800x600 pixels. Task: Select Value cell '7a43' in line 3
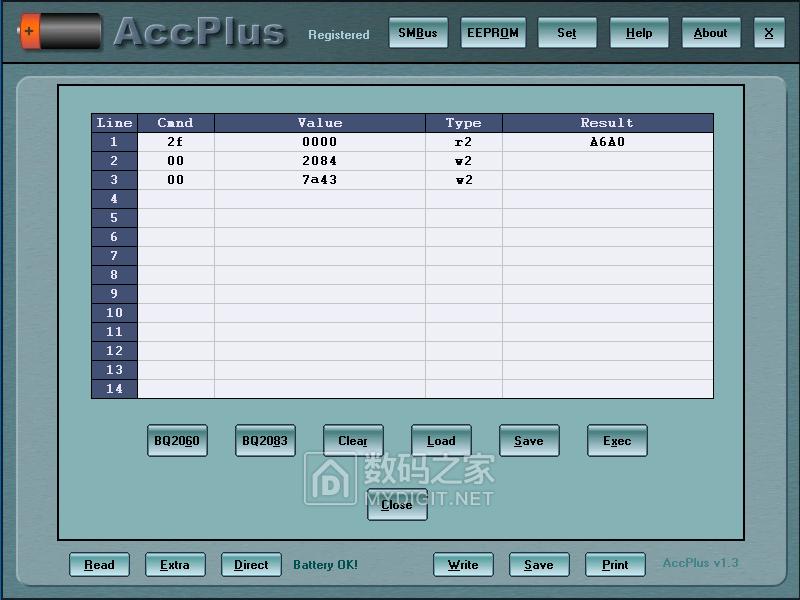[320, 180]
